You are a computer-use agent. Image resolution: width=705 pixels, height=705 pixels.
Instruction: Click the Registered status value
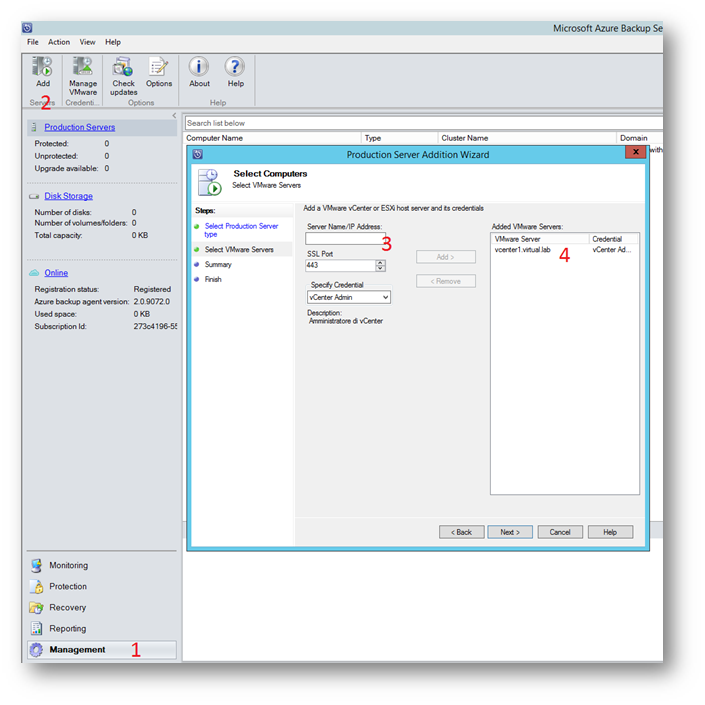152,289
